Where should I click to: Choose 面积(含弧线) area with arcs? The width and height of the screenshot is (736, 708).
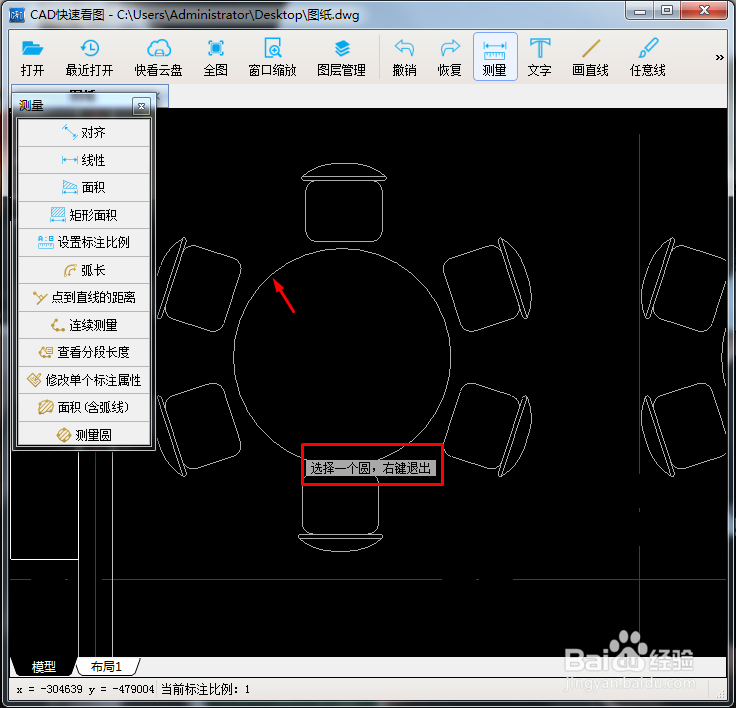coord(84,407)
